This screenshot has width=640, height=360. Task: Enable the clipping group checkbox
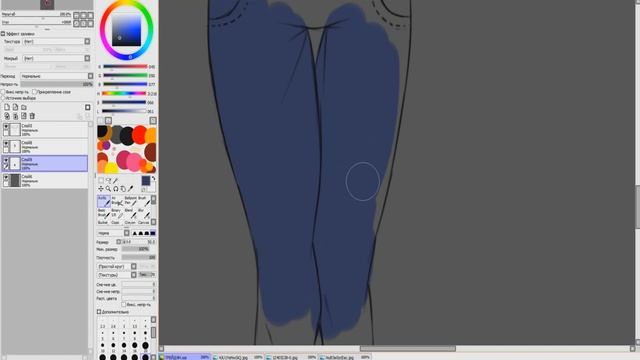pyautogui.click(x=34, y=92)
